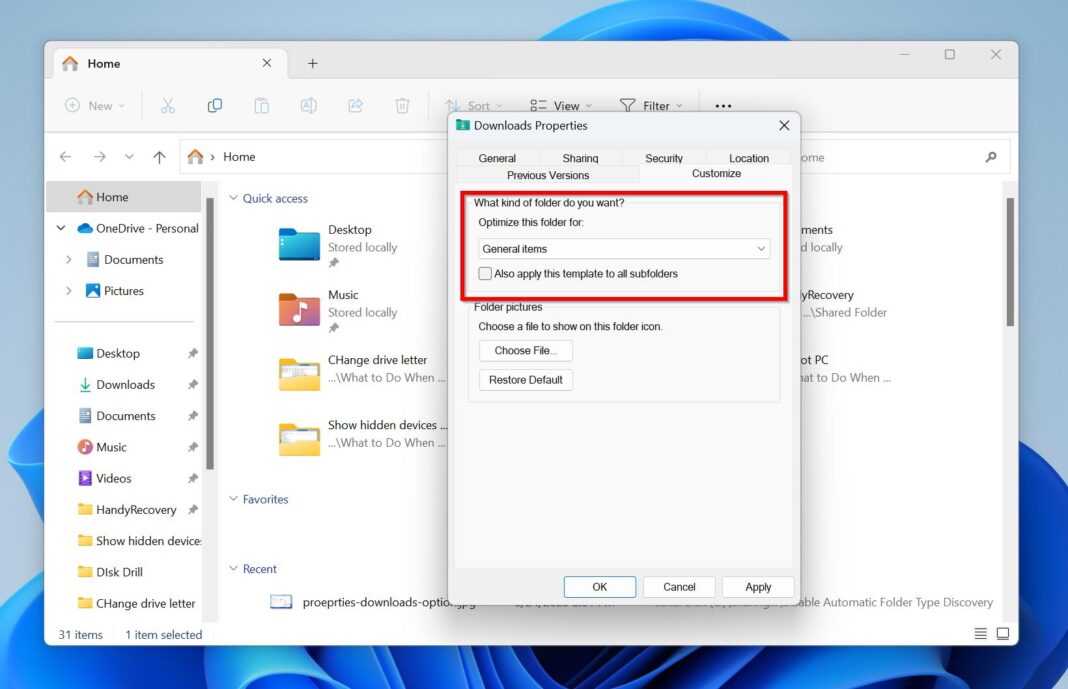
Task: Click the Copy icon in the toolbar
Action: 214,105
